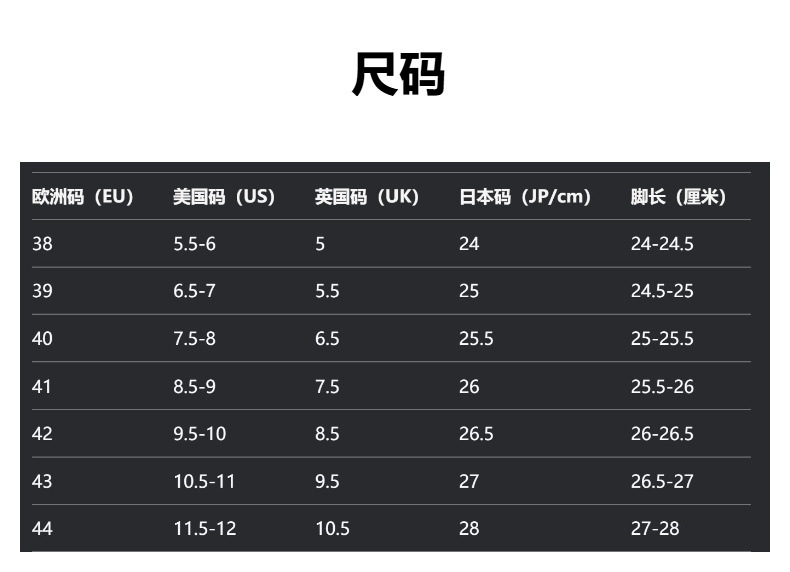Click foot length 26.5-27 cell

[661, 482]
